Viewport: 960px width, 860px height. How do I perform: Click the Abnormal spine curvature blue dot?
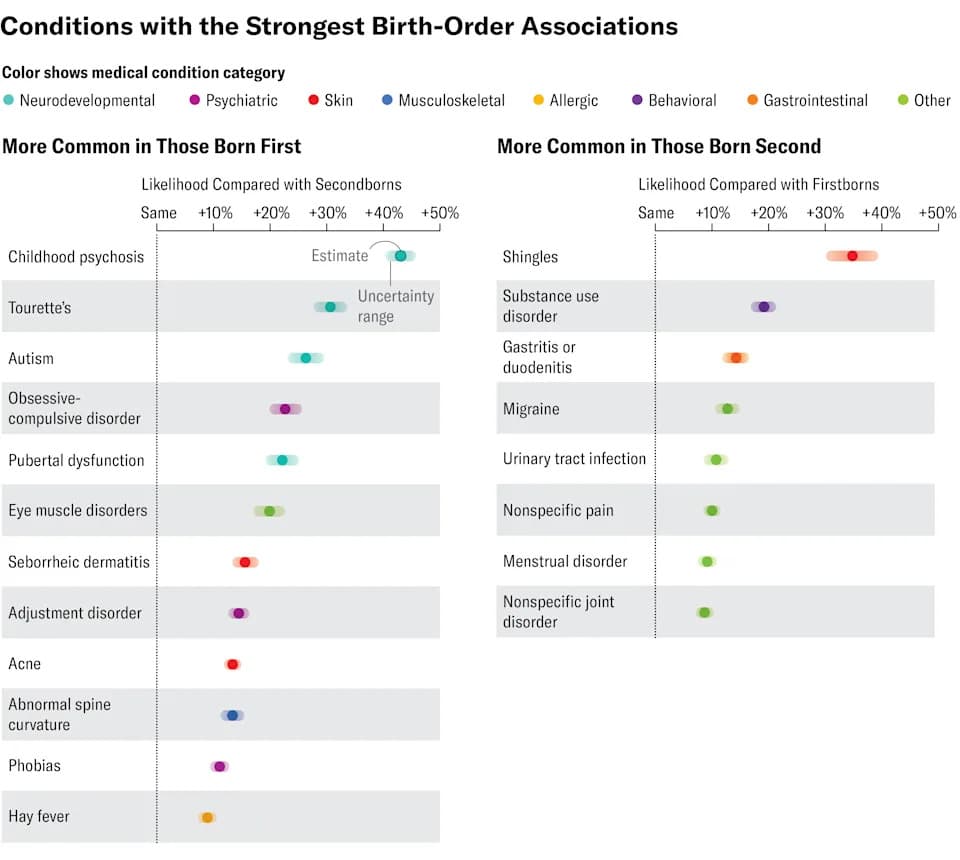[x=233, y=715]
